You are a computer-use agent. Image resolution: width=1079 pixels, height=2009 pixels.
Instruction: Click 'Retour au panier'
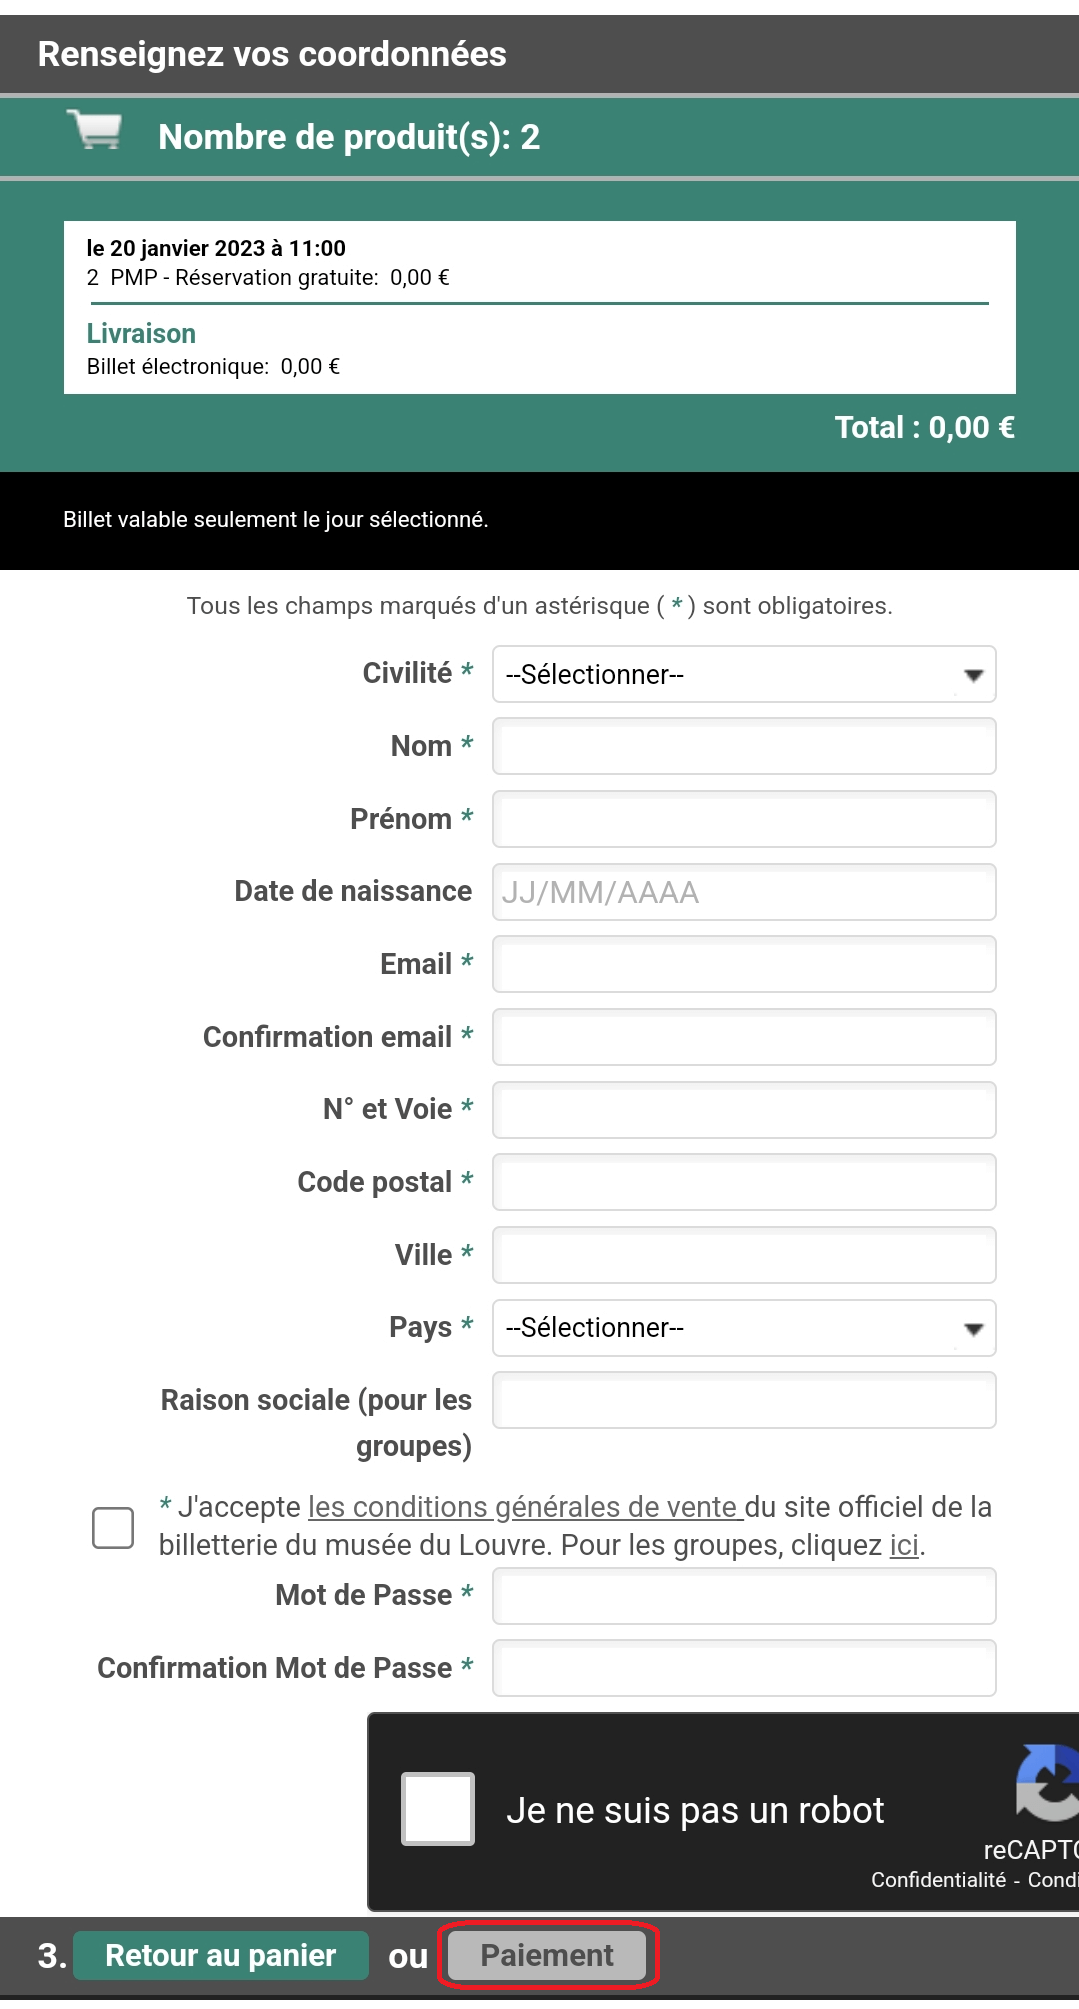220,1955
